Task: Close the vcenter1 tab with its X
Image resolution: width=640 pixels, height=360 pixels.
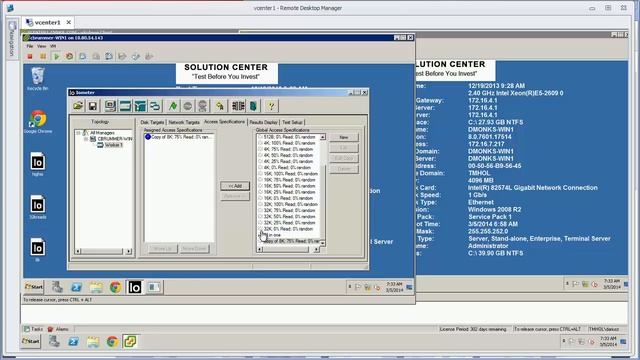Action: [x=69, y=22]
